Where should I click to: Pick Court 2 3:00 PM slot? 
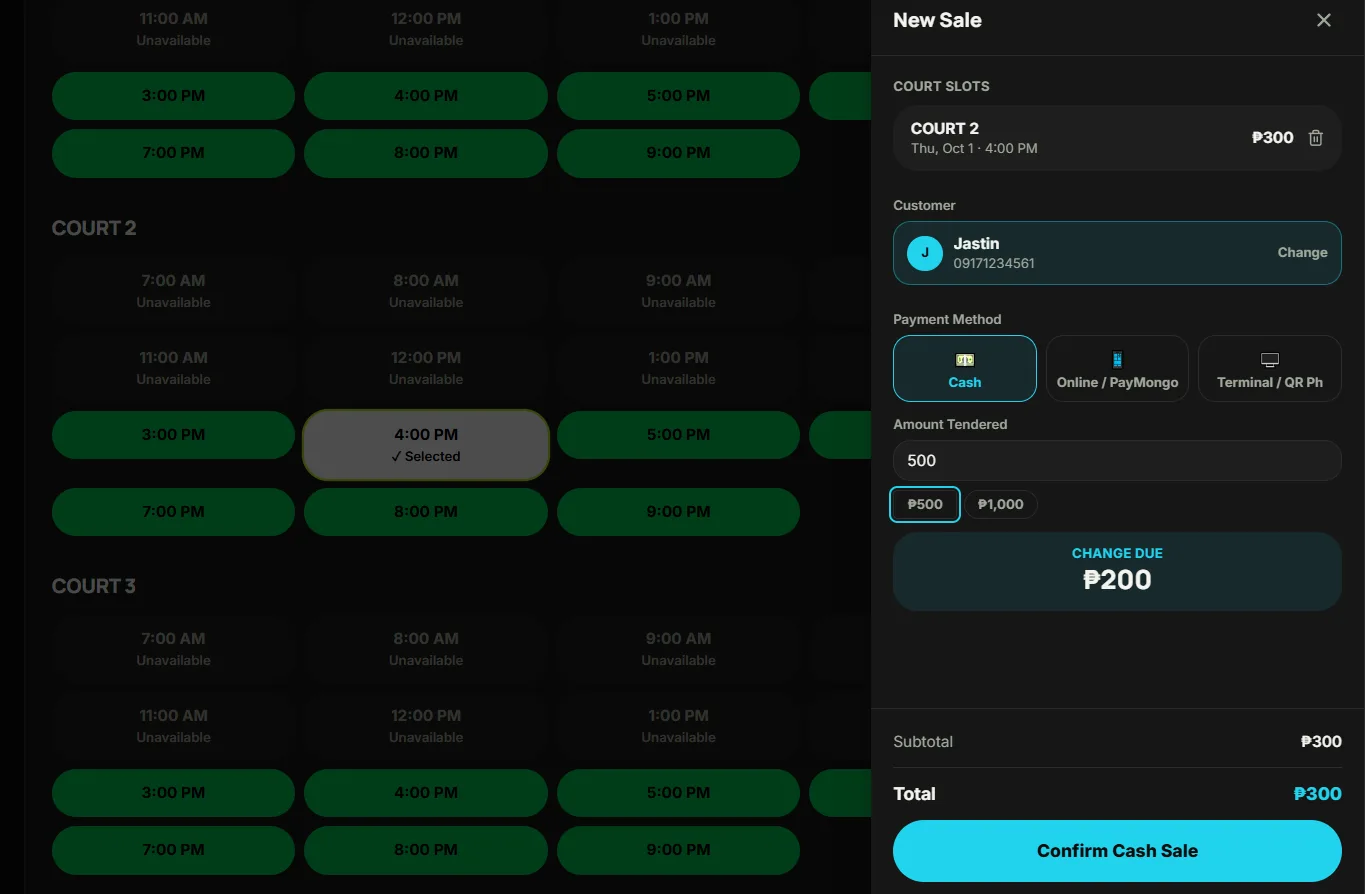[173, 435]
